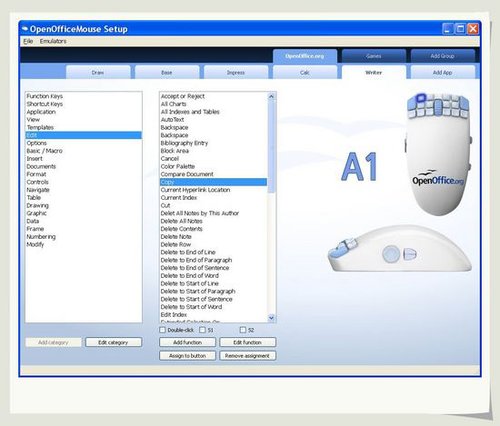Select Delete Row function

tap(176, 244)
